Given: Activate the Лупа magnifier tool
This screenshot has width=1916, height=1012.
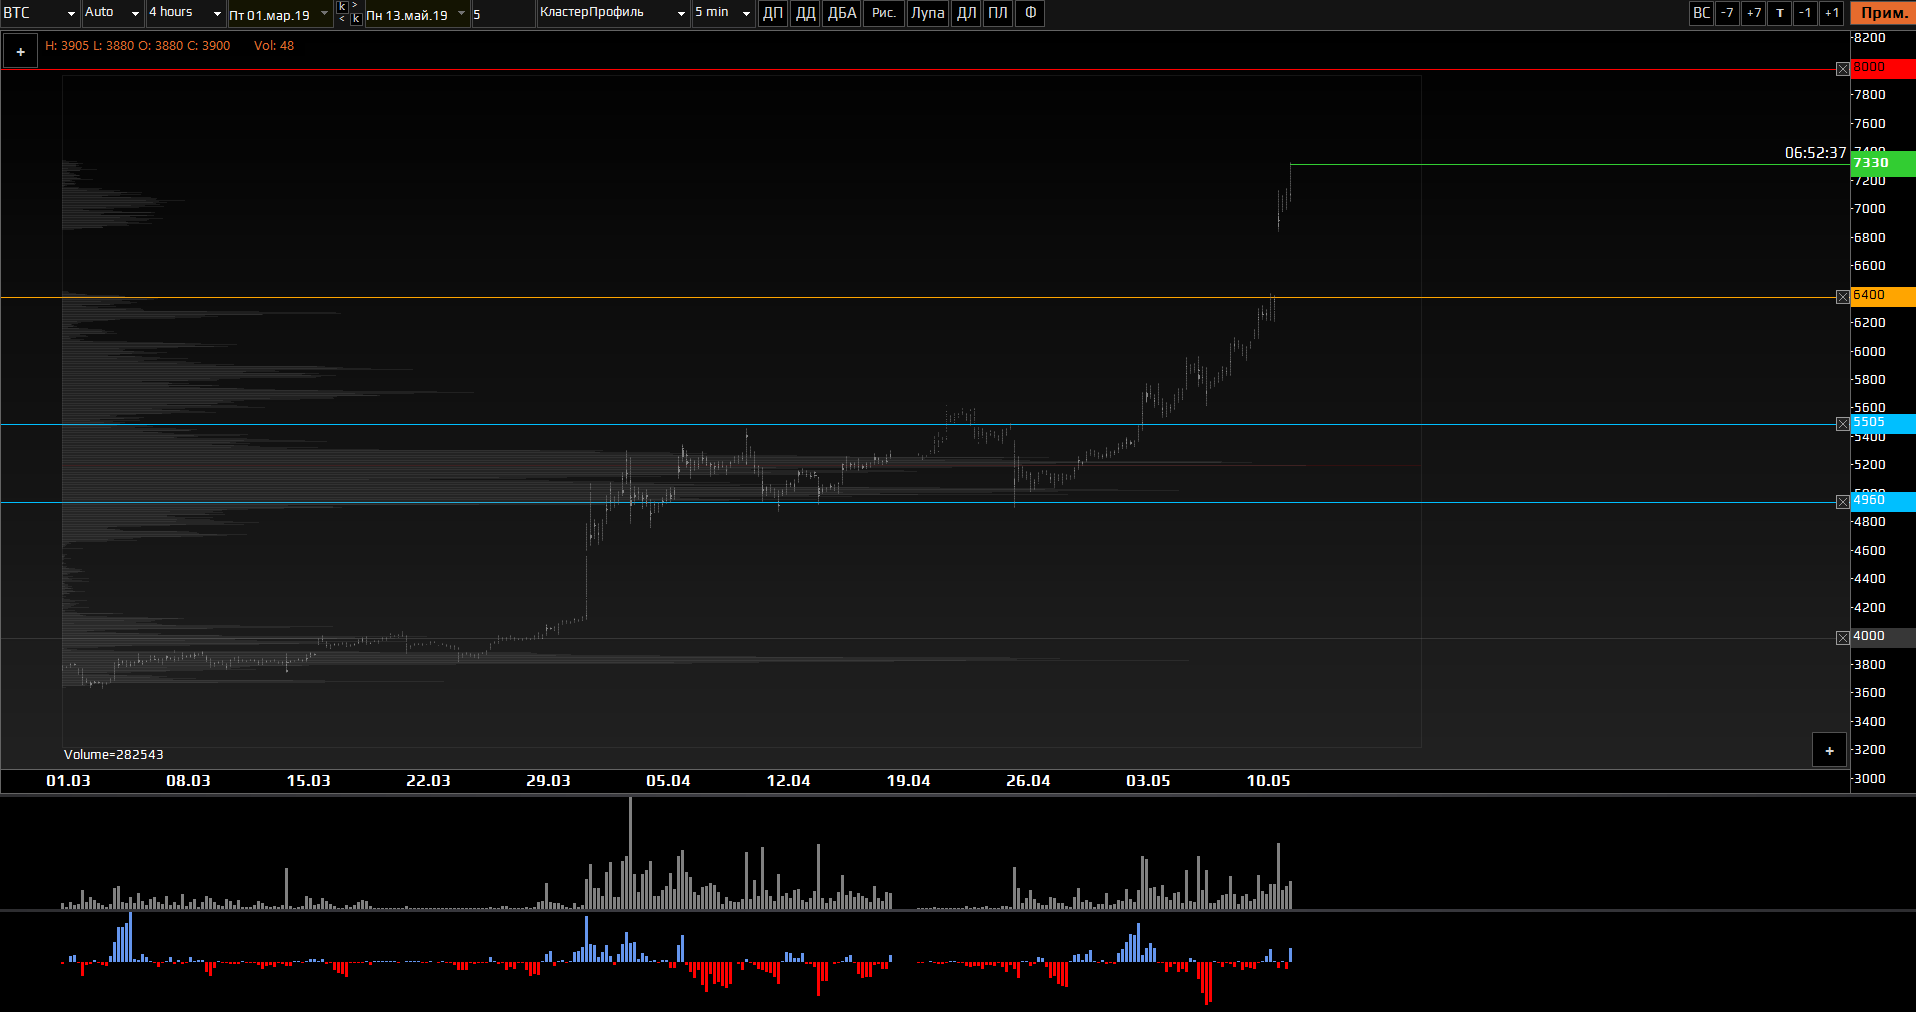Looking at the screenshot, I should (927, 13).
